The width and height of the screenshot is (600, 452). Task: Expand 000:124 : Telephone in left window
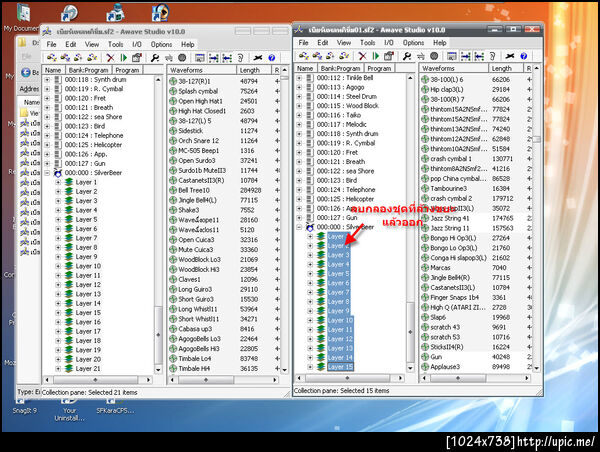[x=47, y=135]
